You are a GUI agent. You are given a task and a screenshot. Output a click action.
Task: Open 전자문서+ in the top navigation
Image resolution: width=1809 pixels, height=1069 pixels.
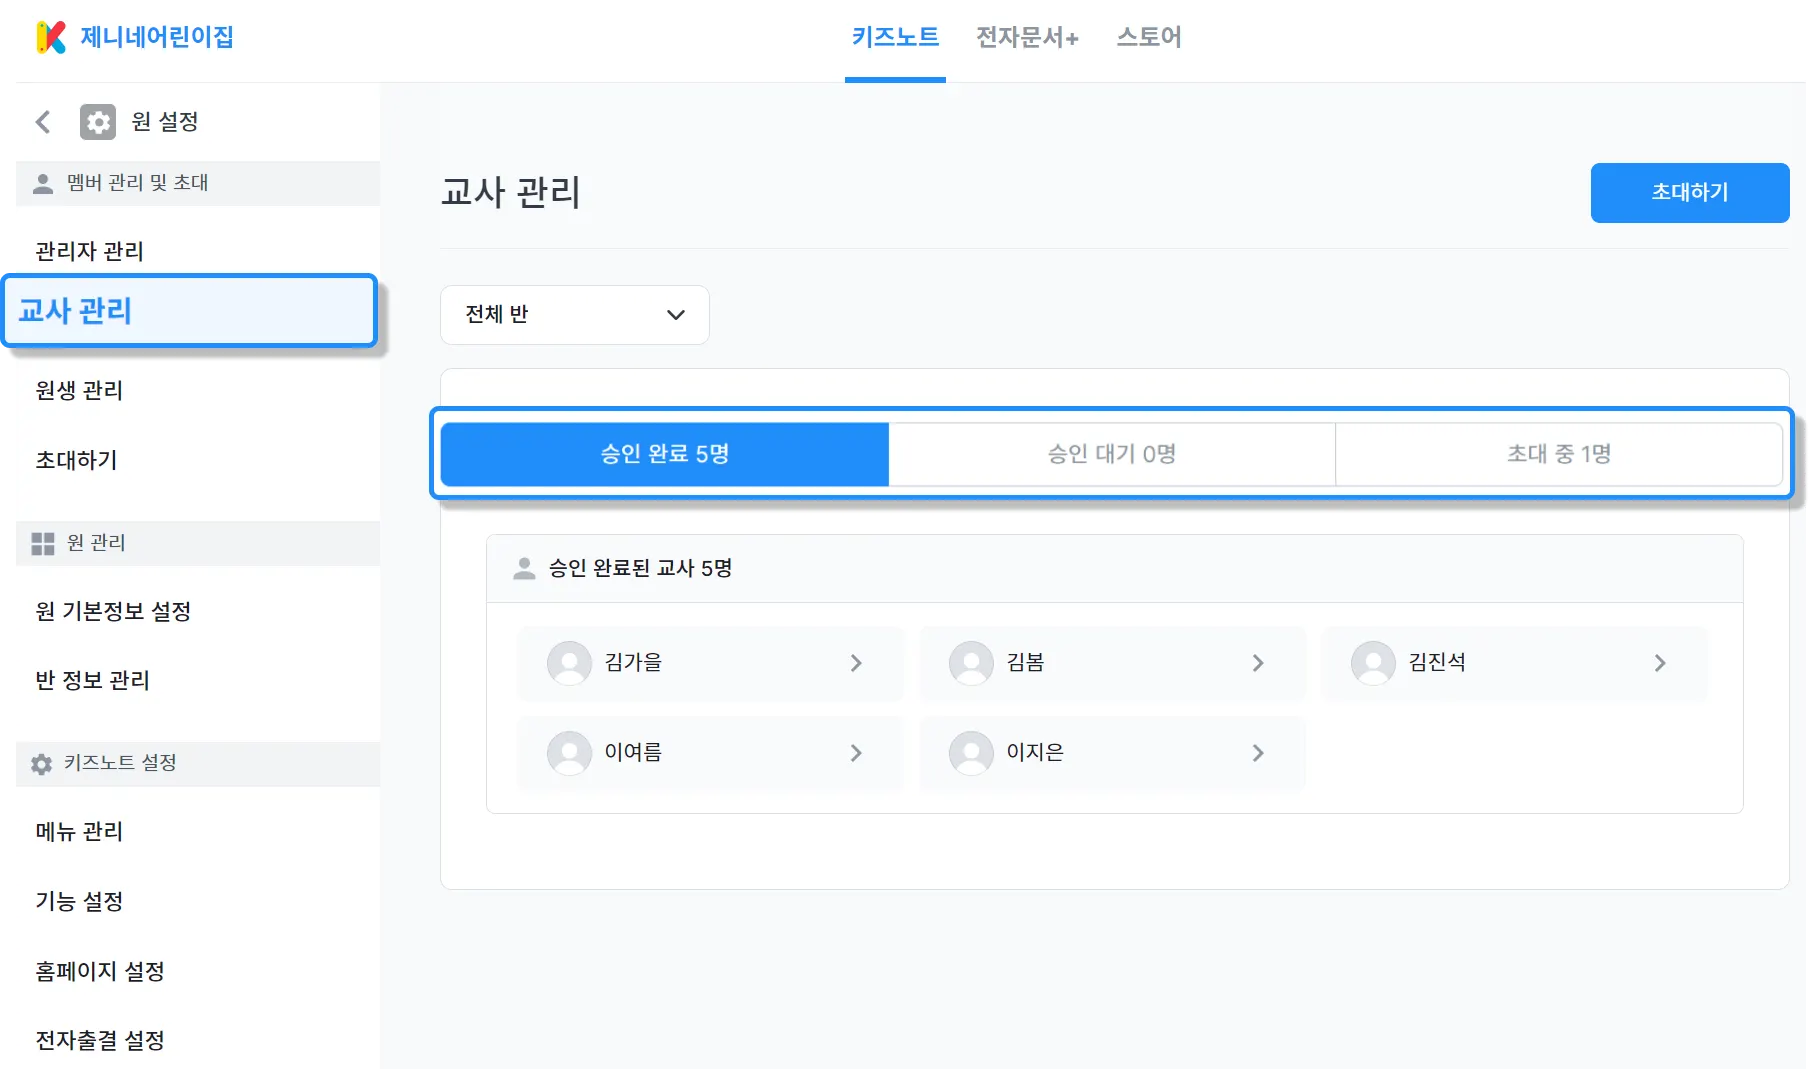tap(1027, 38)
